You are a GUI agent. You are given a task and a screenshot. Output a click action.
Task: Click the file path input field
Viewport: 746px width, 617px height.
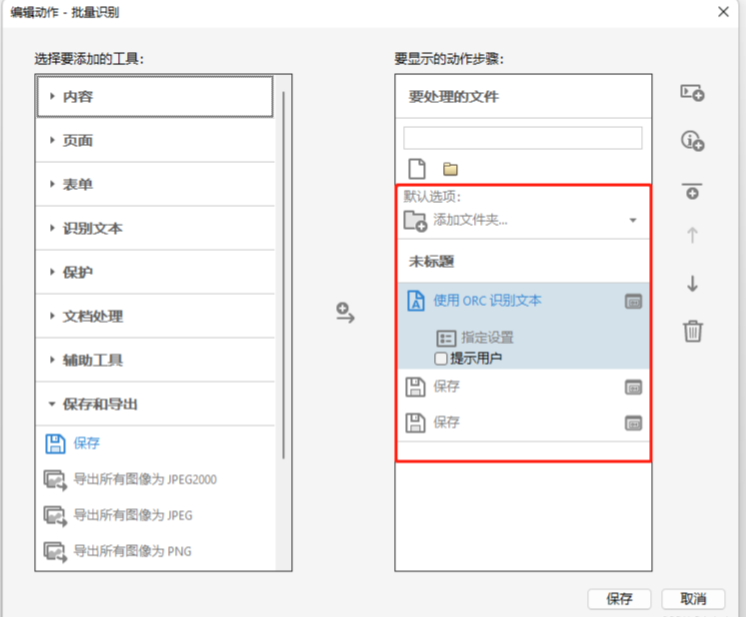point(522,138)
